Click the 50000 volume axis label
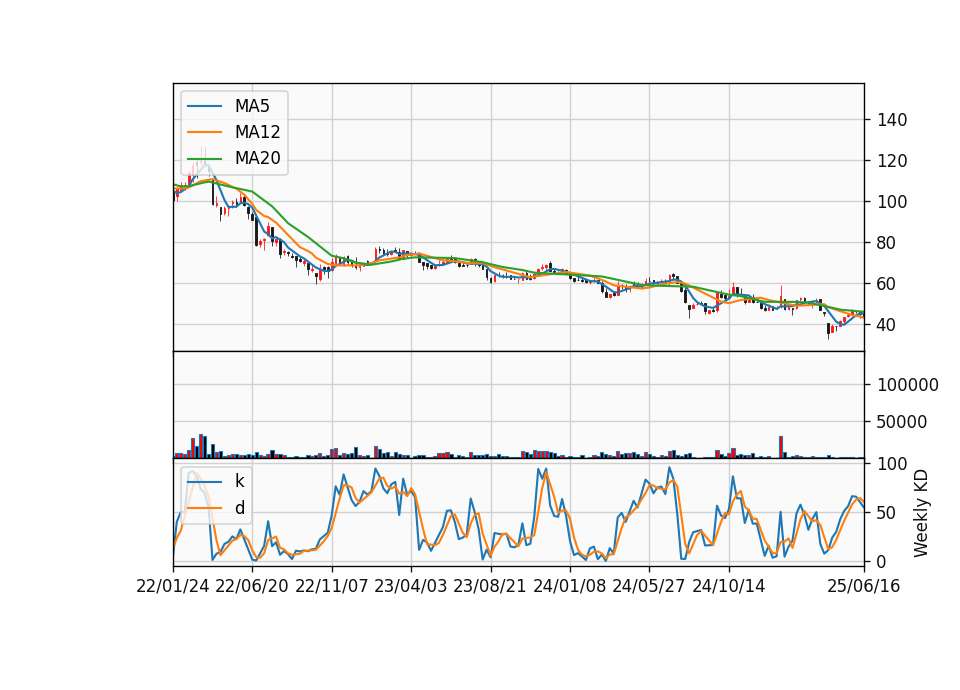The width and height of the screenshot is (960, 690). click(x=902, y=422)
